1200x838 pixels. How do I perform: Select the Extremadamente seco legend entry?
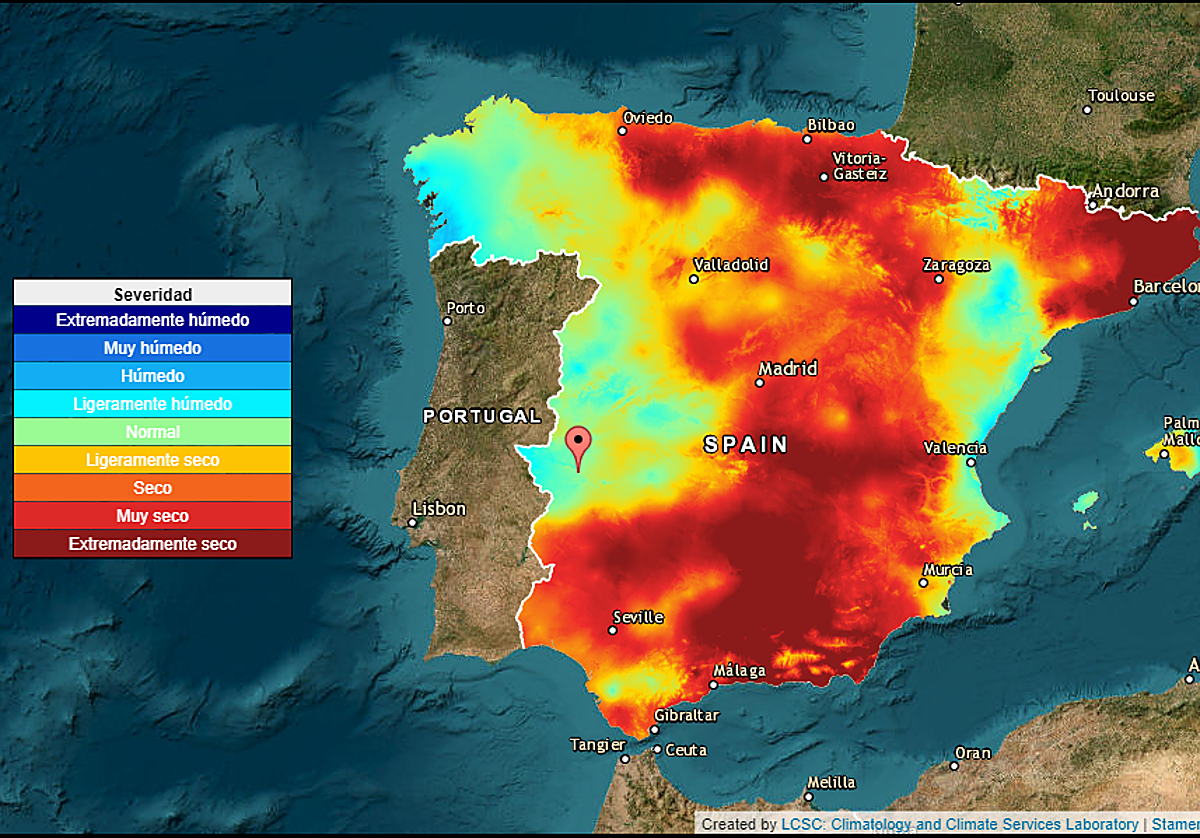point(152,543)
